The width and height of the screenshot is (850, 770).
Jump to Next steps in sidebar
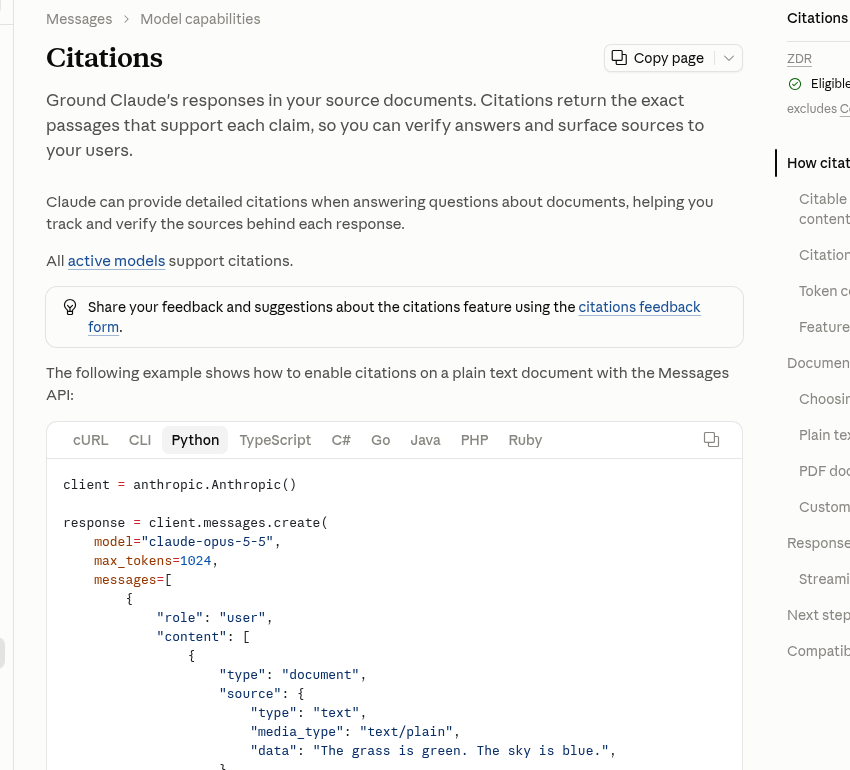coord(819,615)
